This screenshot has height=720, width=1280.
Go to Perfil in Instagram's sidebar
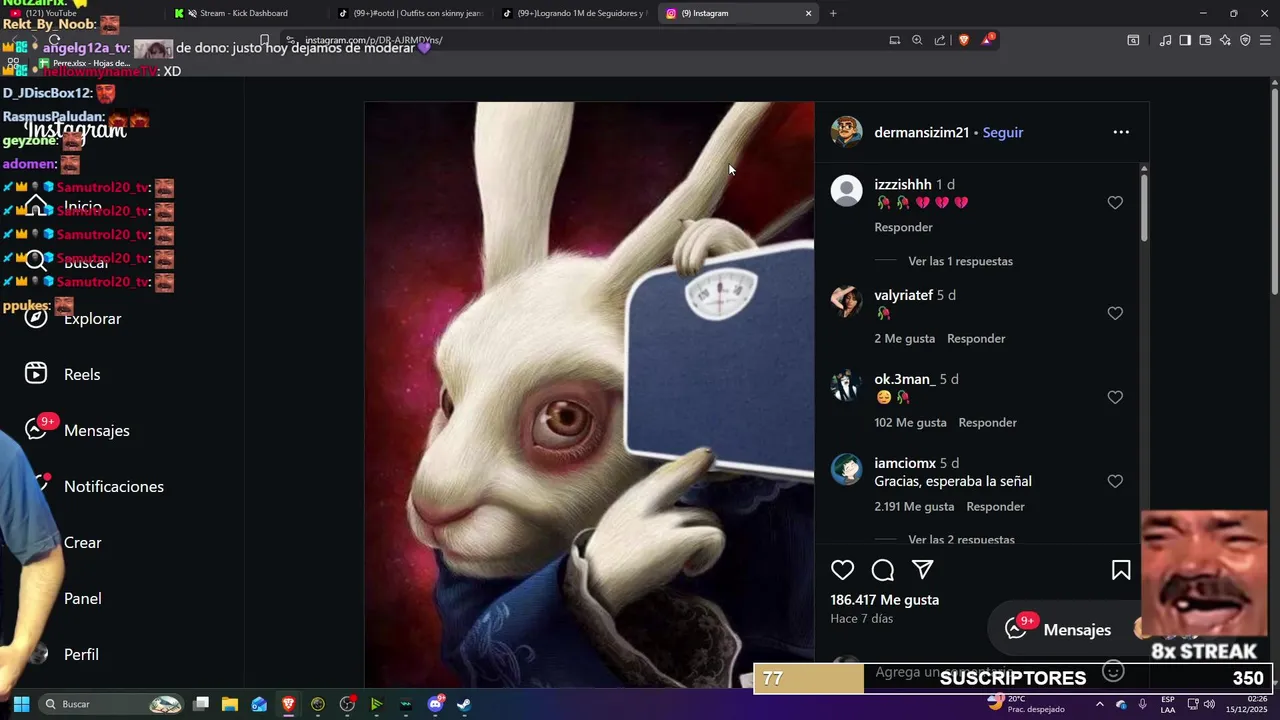[x=81, y=654]
